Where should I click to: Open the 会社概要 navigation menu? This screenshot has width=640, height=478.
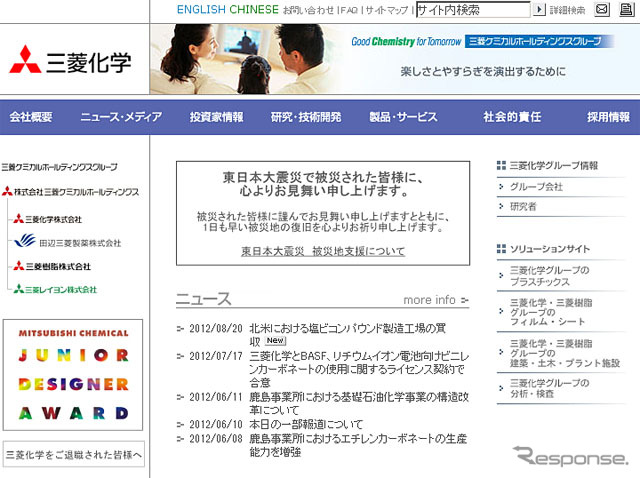pyautogui.click(x=31, y=117)
